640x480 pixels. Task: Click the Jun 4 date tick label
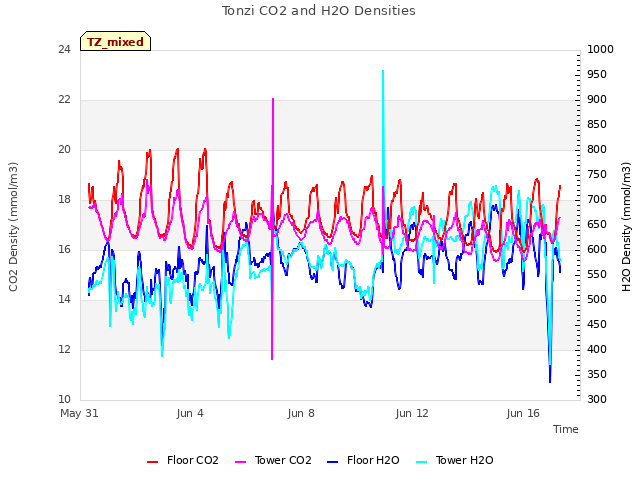coord(190,413)
